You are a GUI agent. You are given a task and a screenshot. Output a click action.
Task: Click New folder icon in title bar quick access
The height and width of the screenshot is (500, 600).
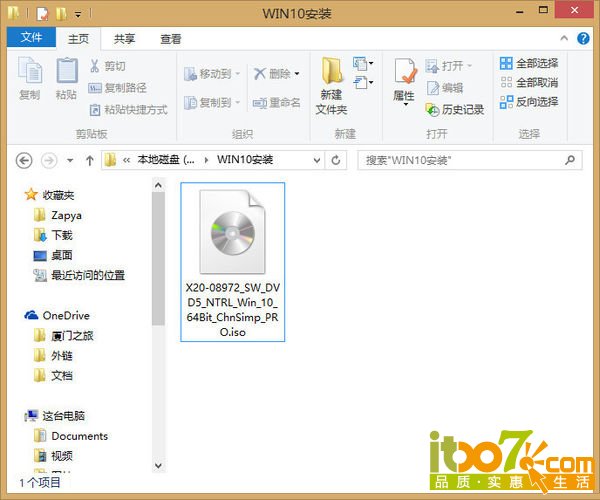pyautogui.click(x=61, y=14)
